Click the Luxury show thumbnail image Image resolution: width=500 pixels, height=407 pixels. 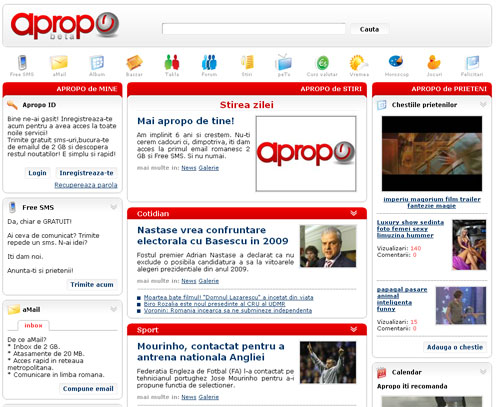click(469, 245)
